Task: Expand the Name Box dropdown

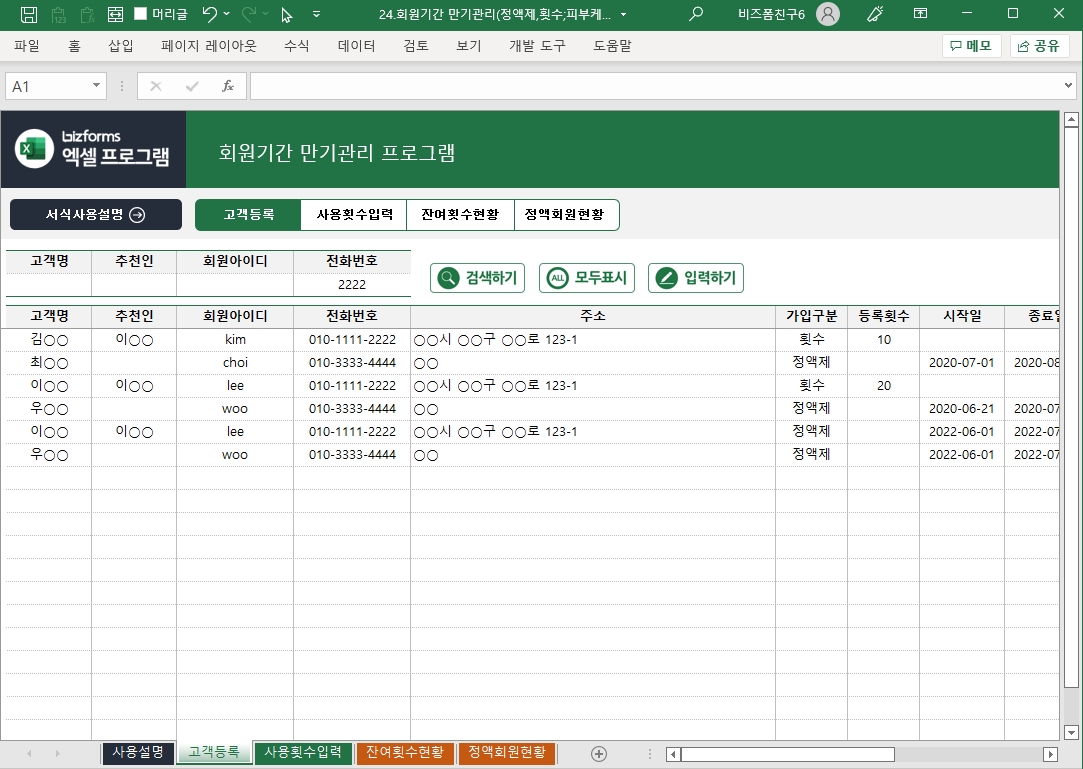Action: click(x=97, y=86)
